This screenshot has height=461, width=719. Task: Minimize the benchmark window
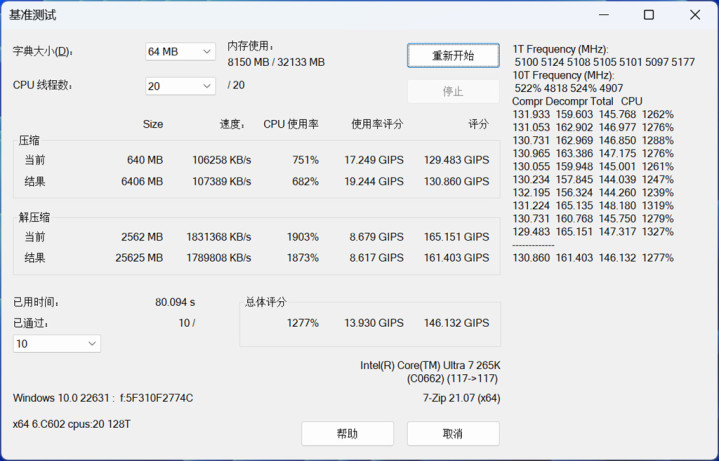[x=604, y=15]
